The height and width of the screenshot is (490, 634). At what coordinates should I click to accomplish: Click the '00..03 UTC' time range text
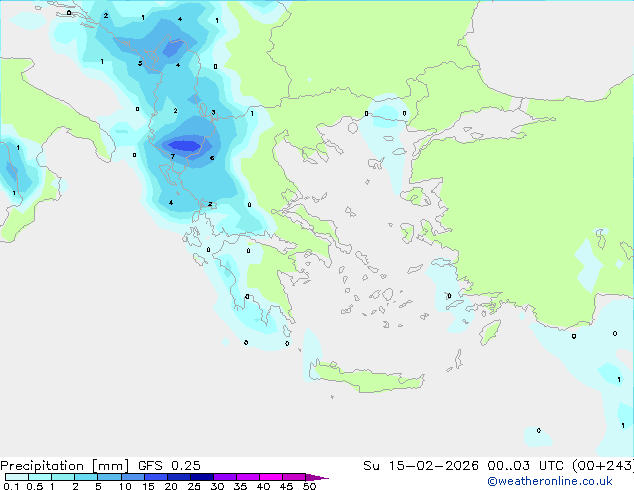pos(525,466)
